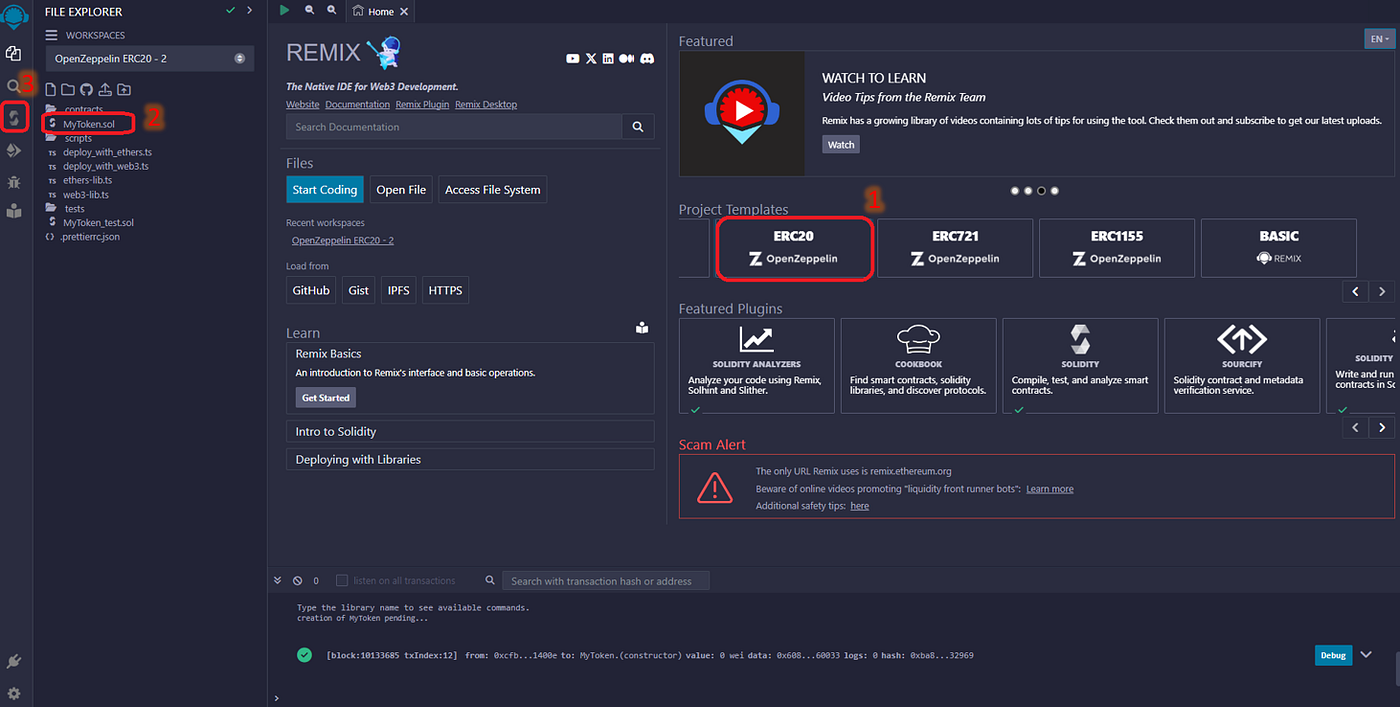The image size is (1400, 707).
Task: Open the Remix YouTube icon
Action: [x=573, y=59]
